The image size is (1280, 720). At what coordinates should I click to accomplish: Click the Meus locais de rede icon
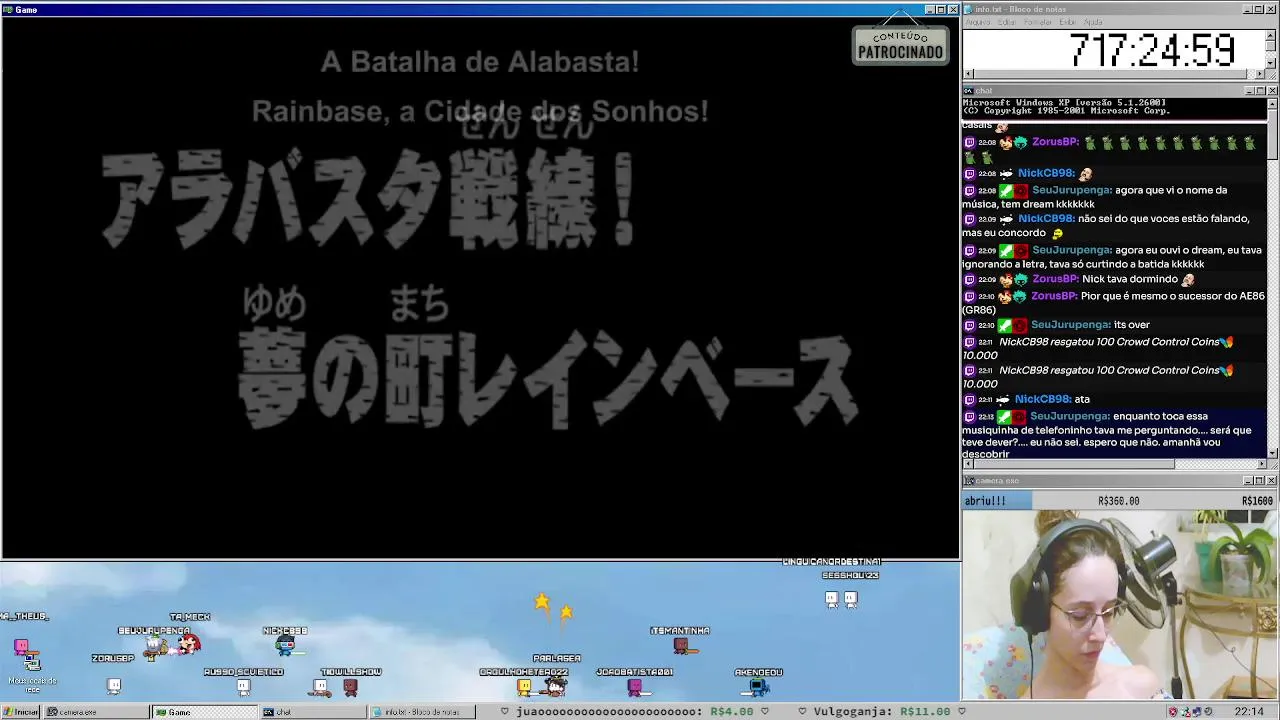[32, 672]
